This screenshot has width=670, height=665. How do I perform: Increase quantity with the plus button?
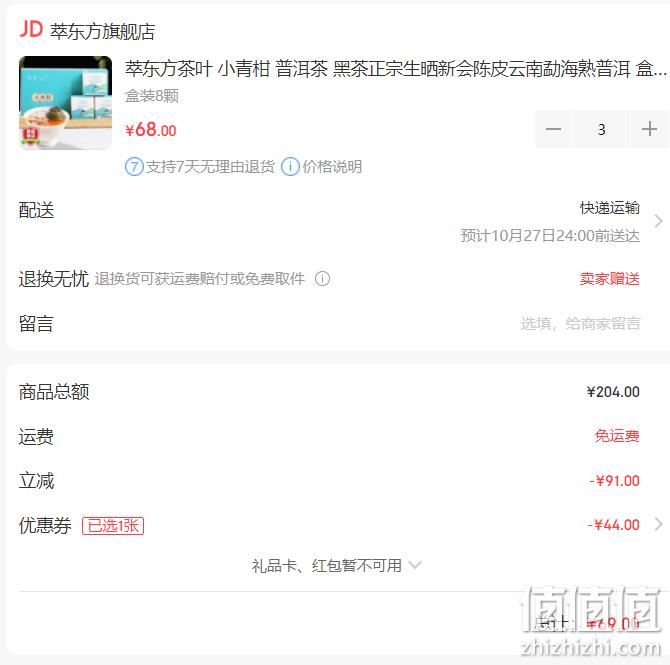point(649,129)
